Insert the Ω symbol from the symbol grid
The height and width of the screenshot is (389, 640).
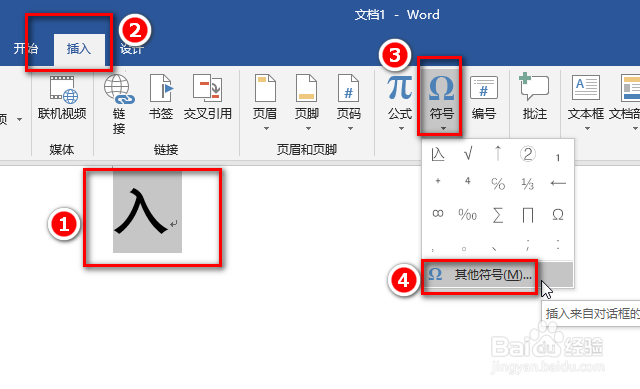[x=558, y=215]
